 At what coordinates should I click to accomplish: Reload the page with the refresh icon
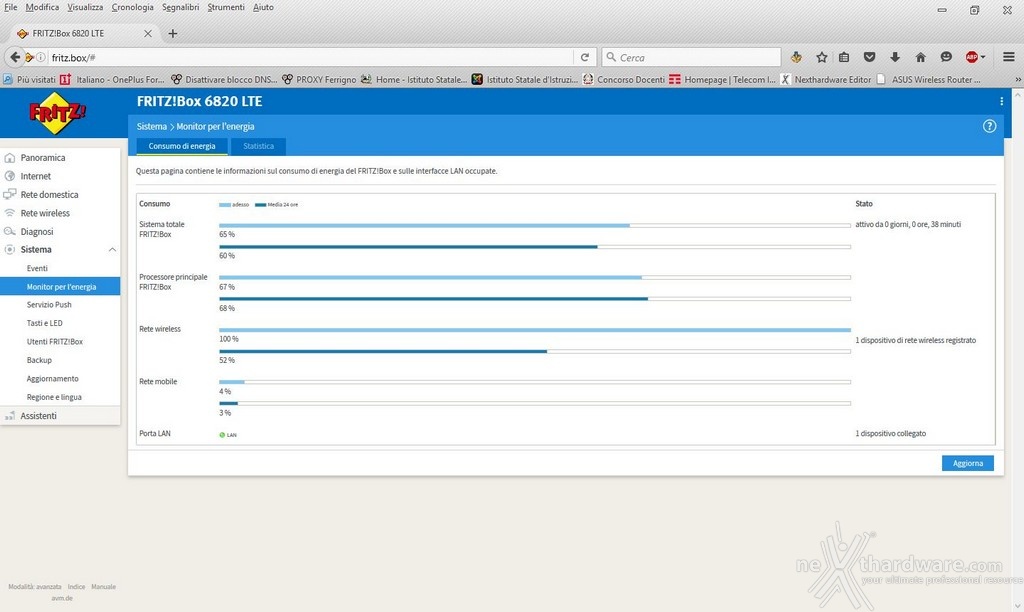pyautogui.click(x=584, y=57)
